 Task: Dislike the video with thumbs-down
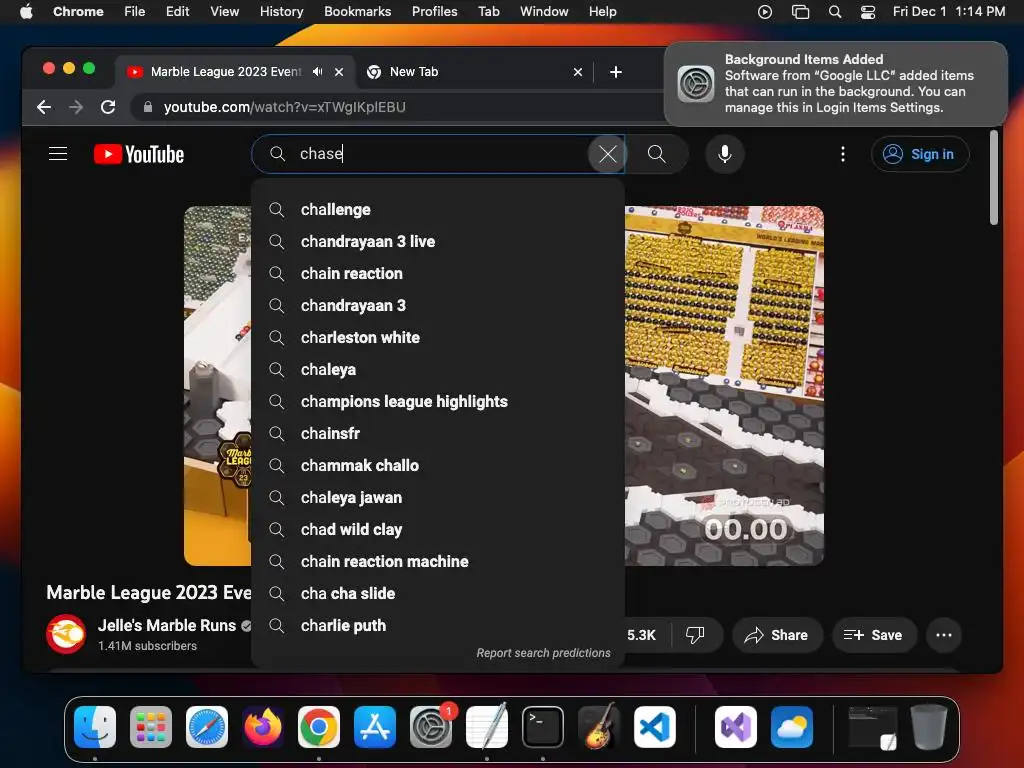[695, 635]
